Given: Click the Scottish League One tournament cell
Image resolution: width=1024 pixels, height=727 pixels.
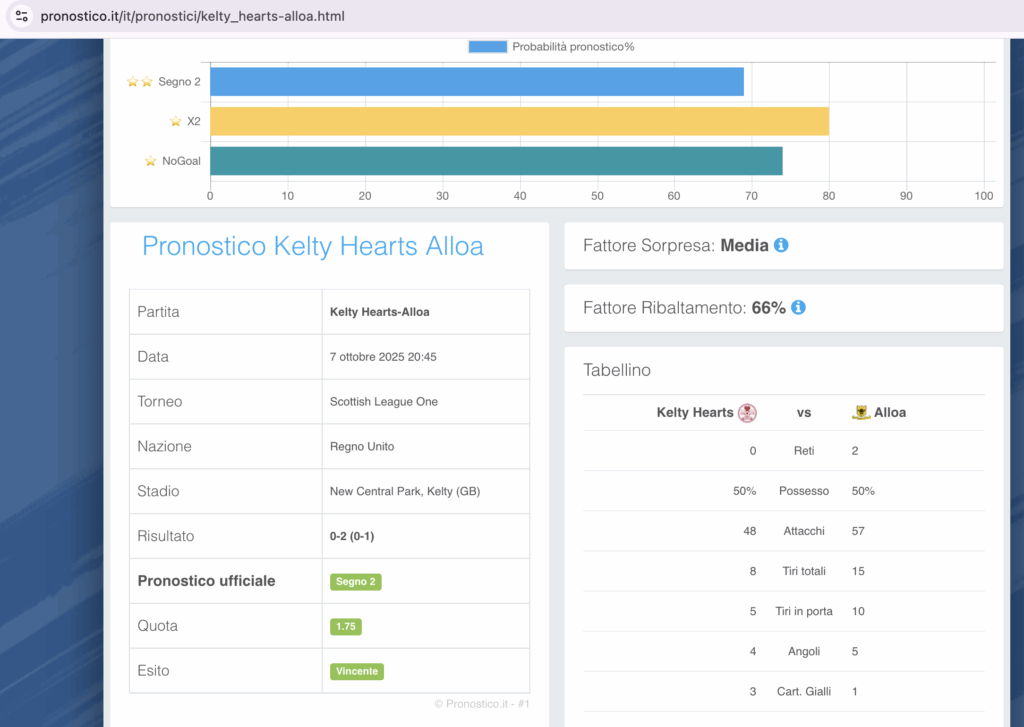Looking at the screenshot, I should pyautogui.click(x=384, y=402).
